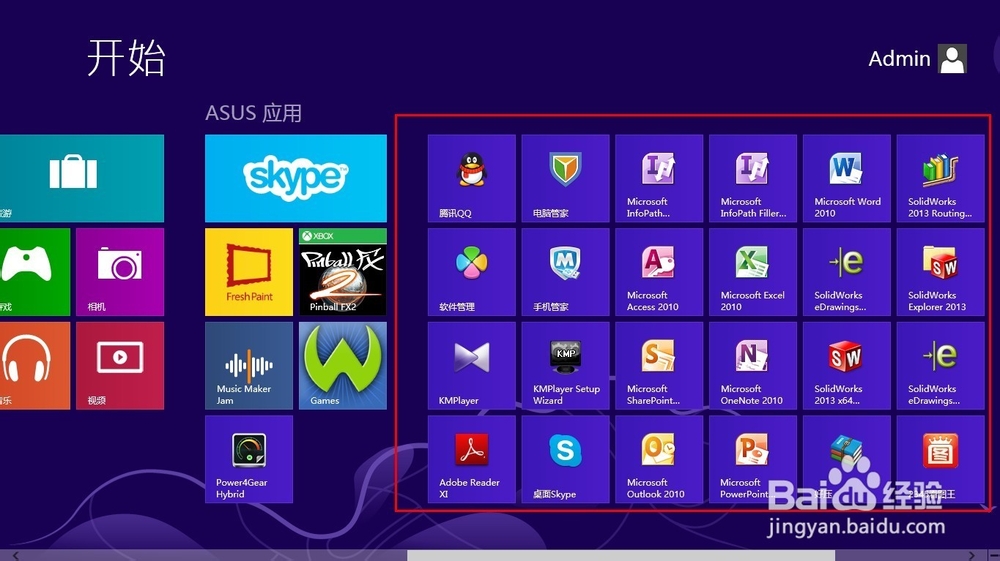The width and height of the screenshot is (1000, 561).
Task: Open the green Xbox controller games tile
Action: coord(35,272)
